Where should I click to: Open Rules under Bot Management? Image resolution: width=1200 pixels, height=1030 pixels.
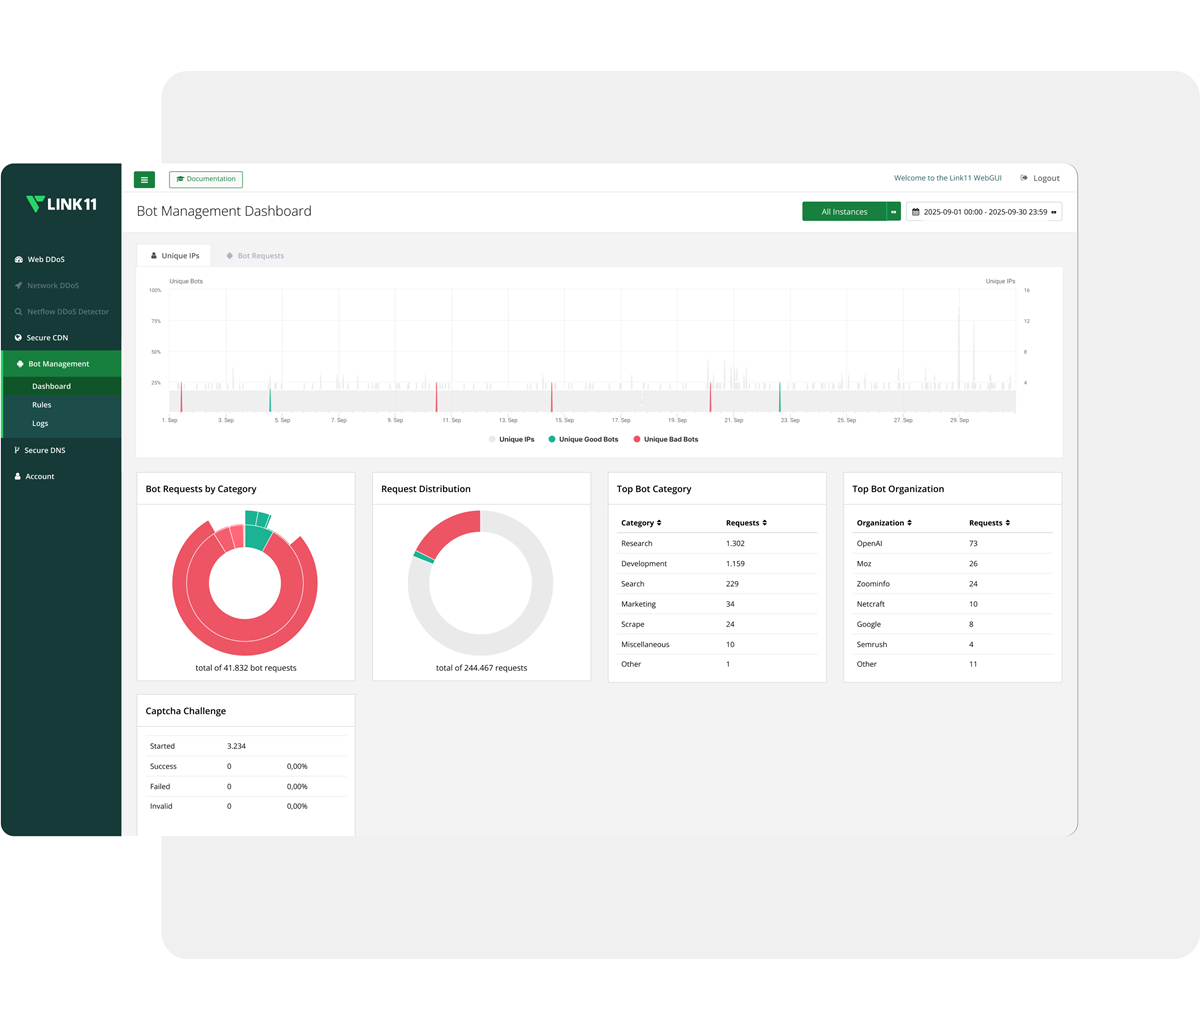41,405
